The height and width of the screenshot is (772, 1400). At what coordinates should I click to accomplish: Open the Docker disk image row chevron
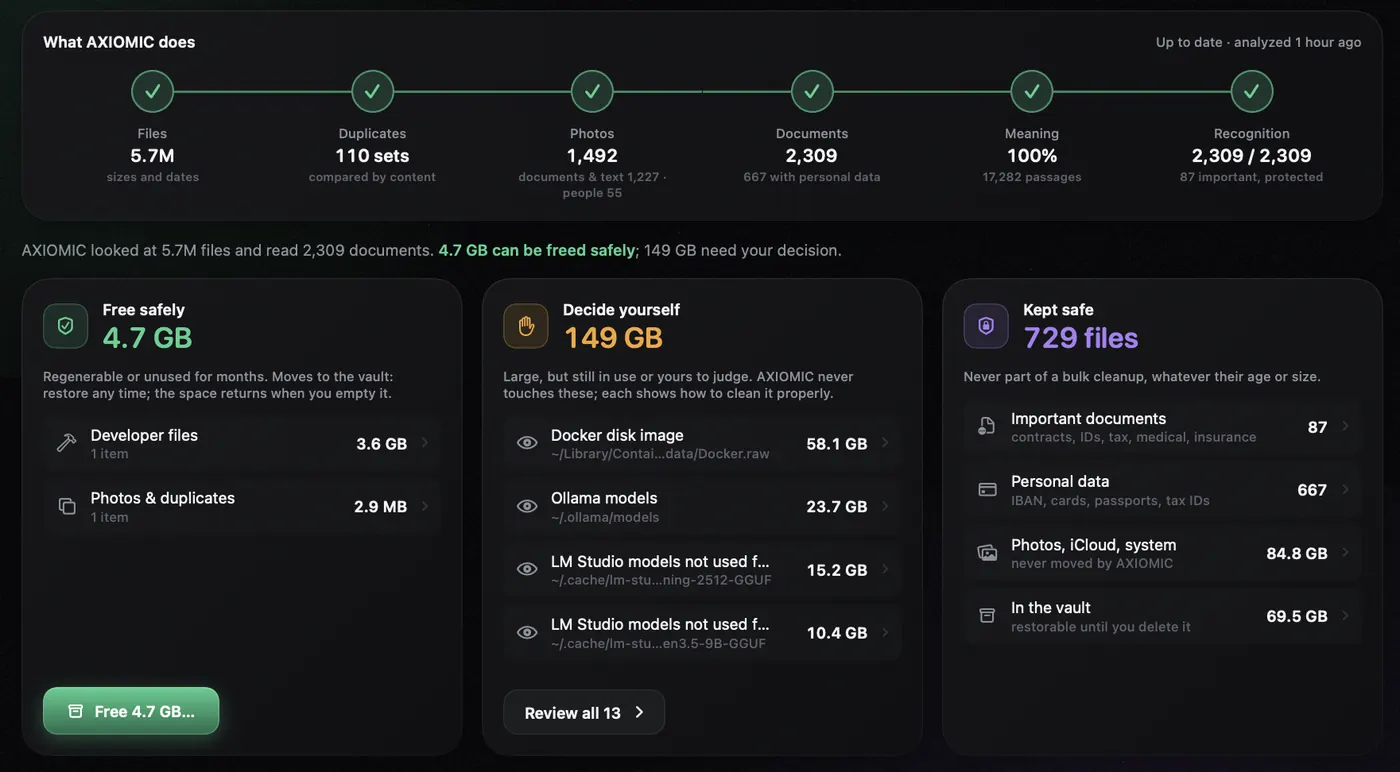pos(885,443)
